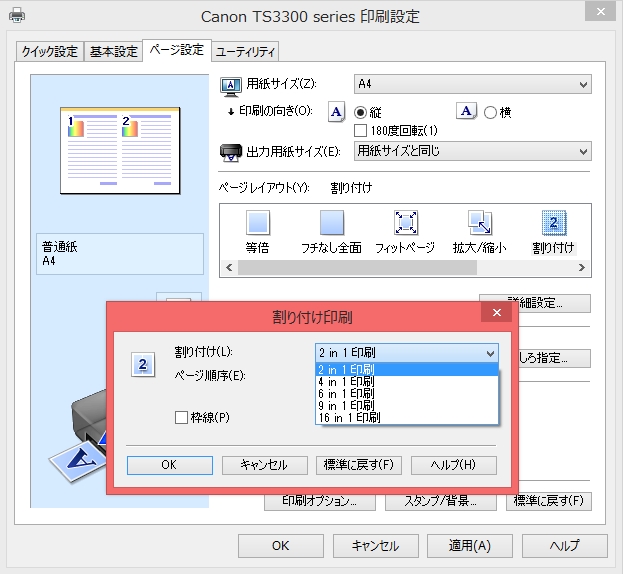
Task: Click 標準に戻す(F) in 割り付け印刷 dialog
Action: tap(359, 465)
